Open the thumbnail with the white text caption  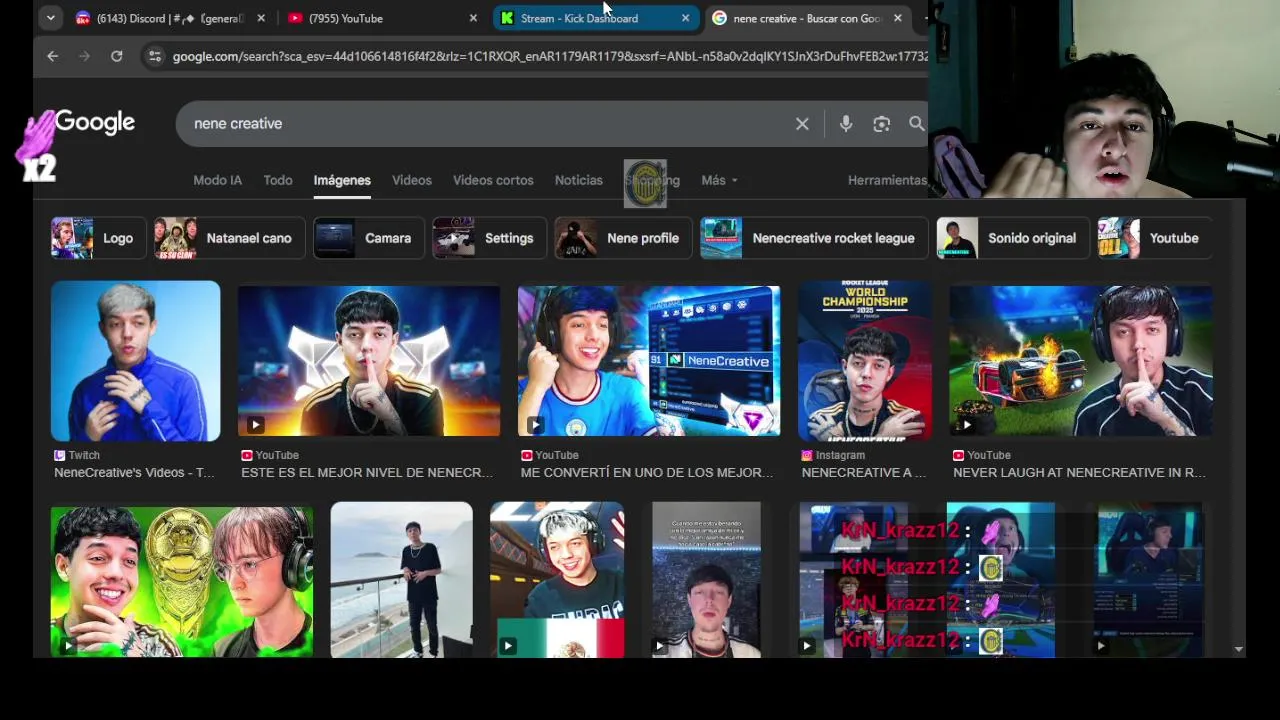point(707,580)
